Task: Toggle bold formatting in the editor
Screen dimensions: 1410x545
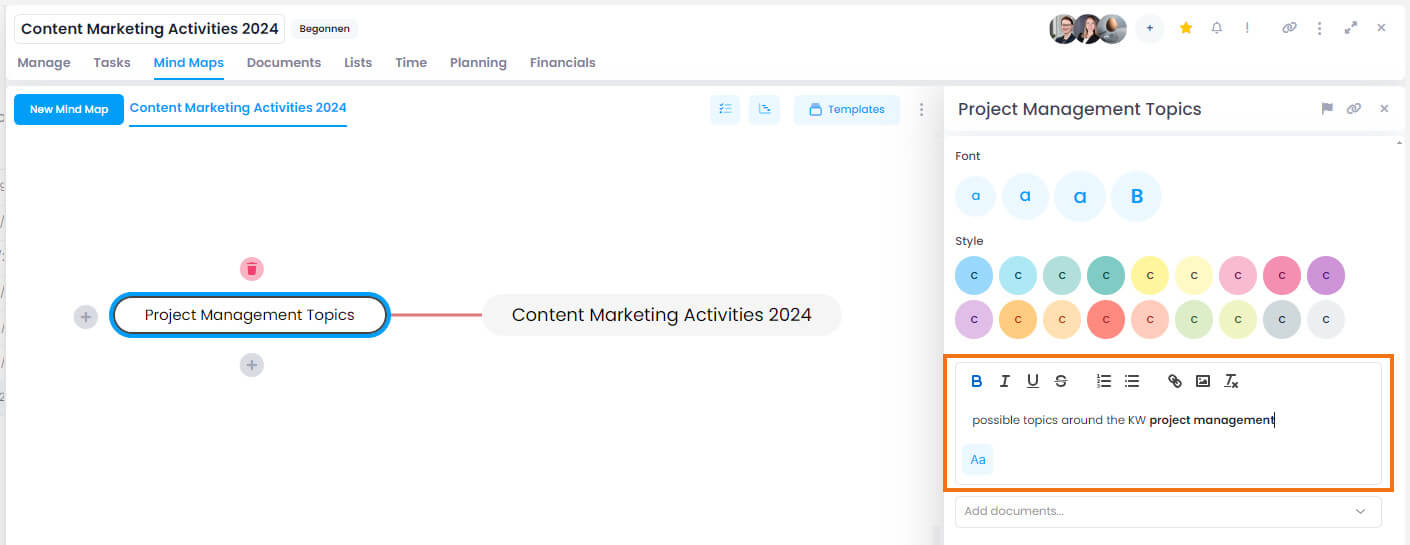Action: coord(977,381)
